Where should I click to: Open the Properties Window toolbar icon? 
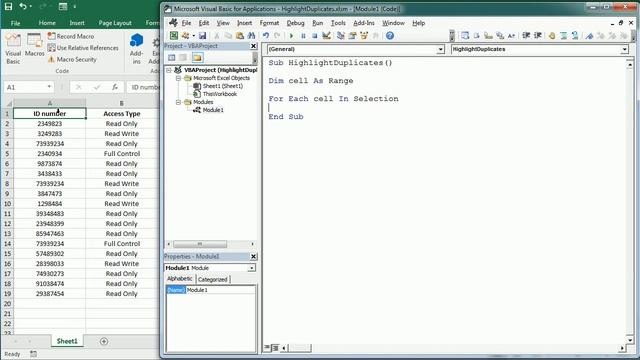pos(352,36)
